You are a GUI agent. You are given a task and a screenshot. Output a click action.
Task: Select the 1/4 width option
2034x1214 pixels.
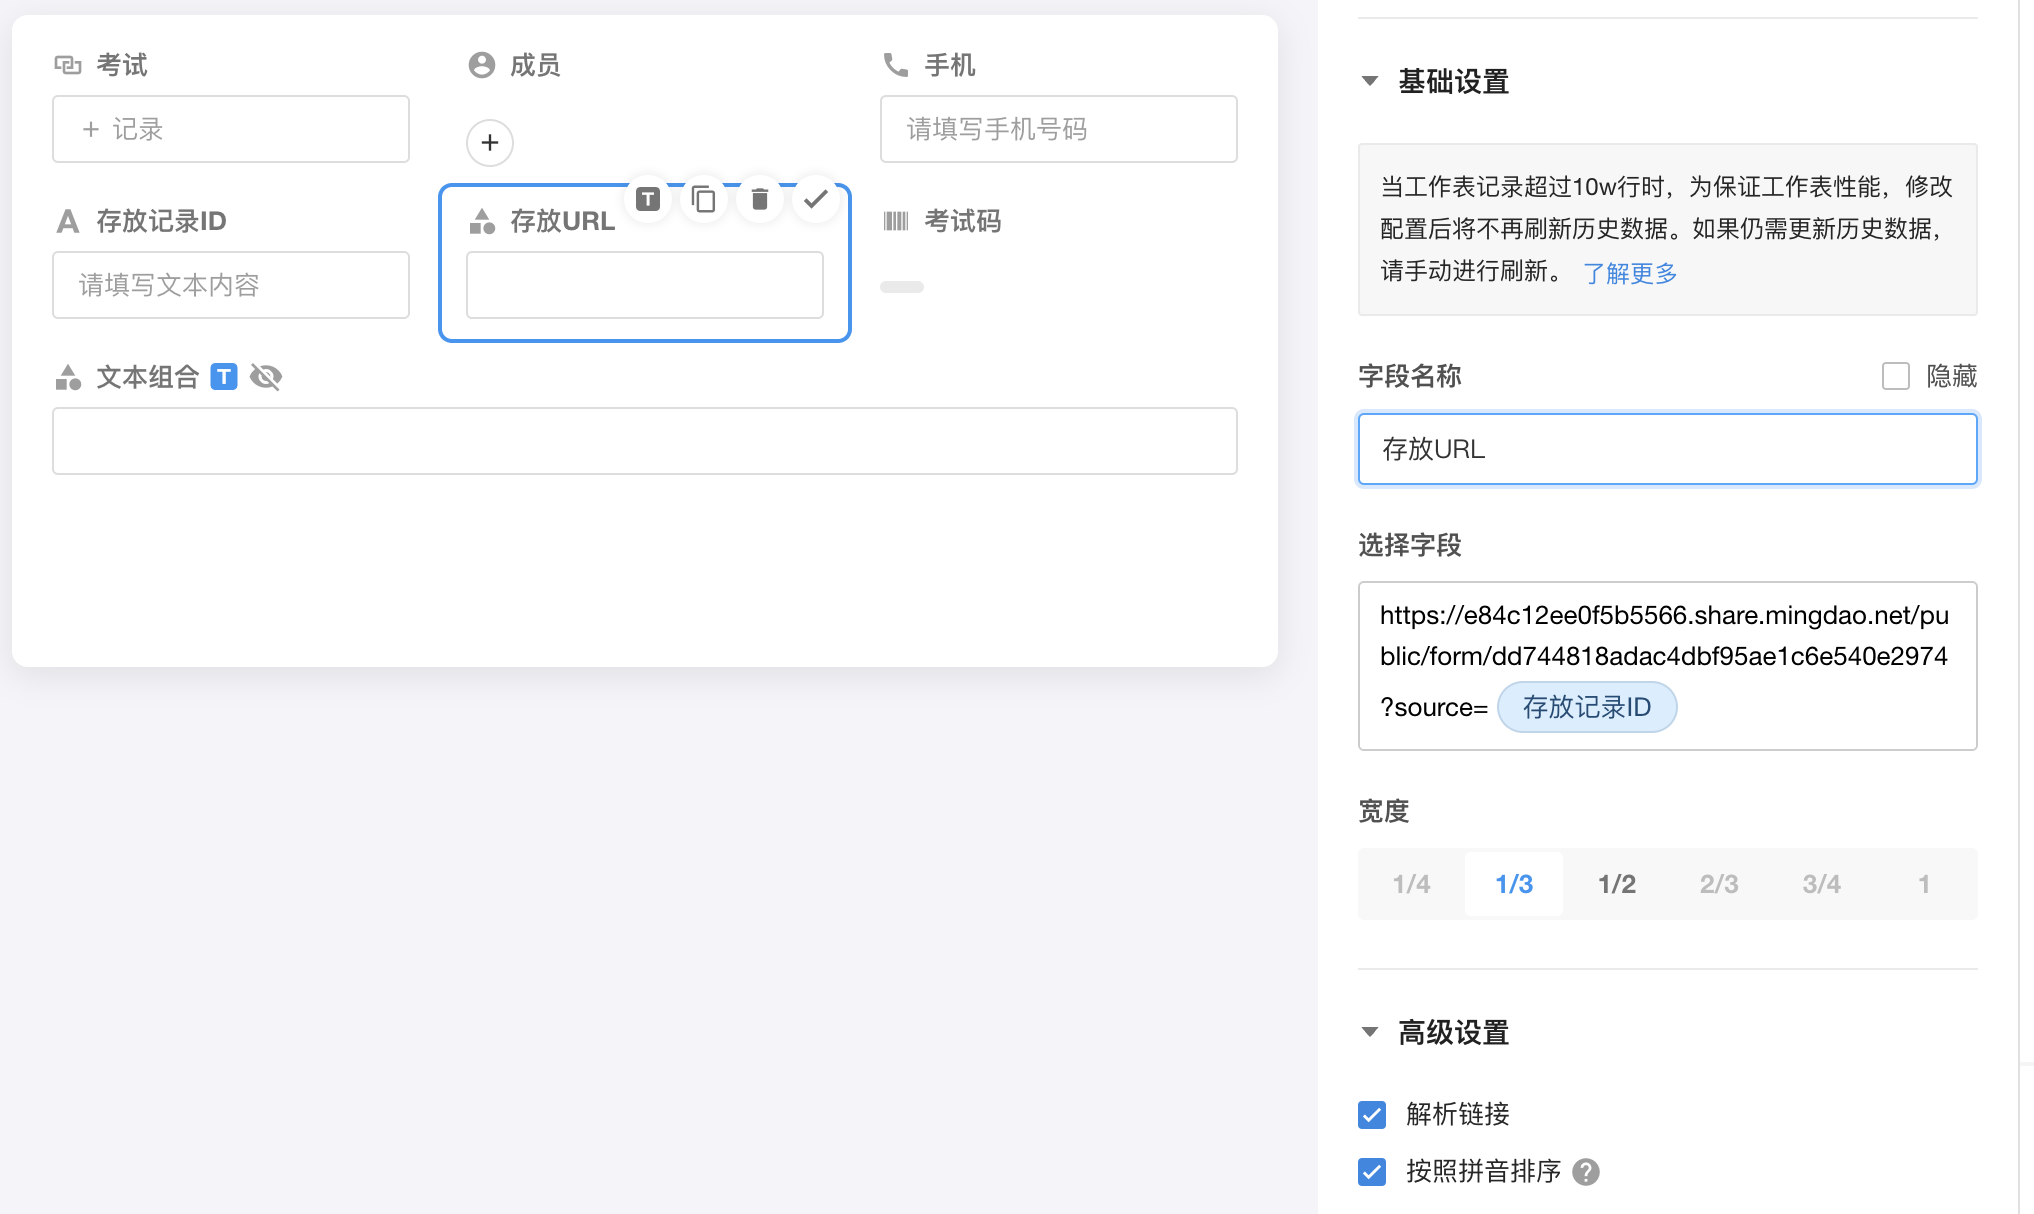[x=1411, y=884]
